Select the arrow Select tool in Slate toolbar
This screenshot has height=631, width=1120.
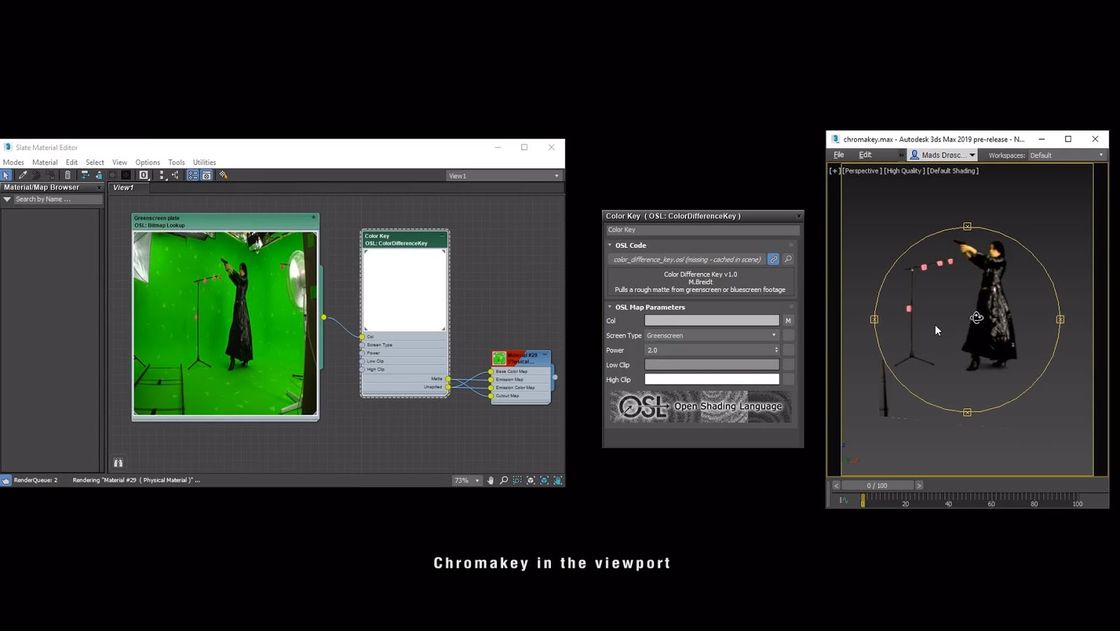coord(6,175)
